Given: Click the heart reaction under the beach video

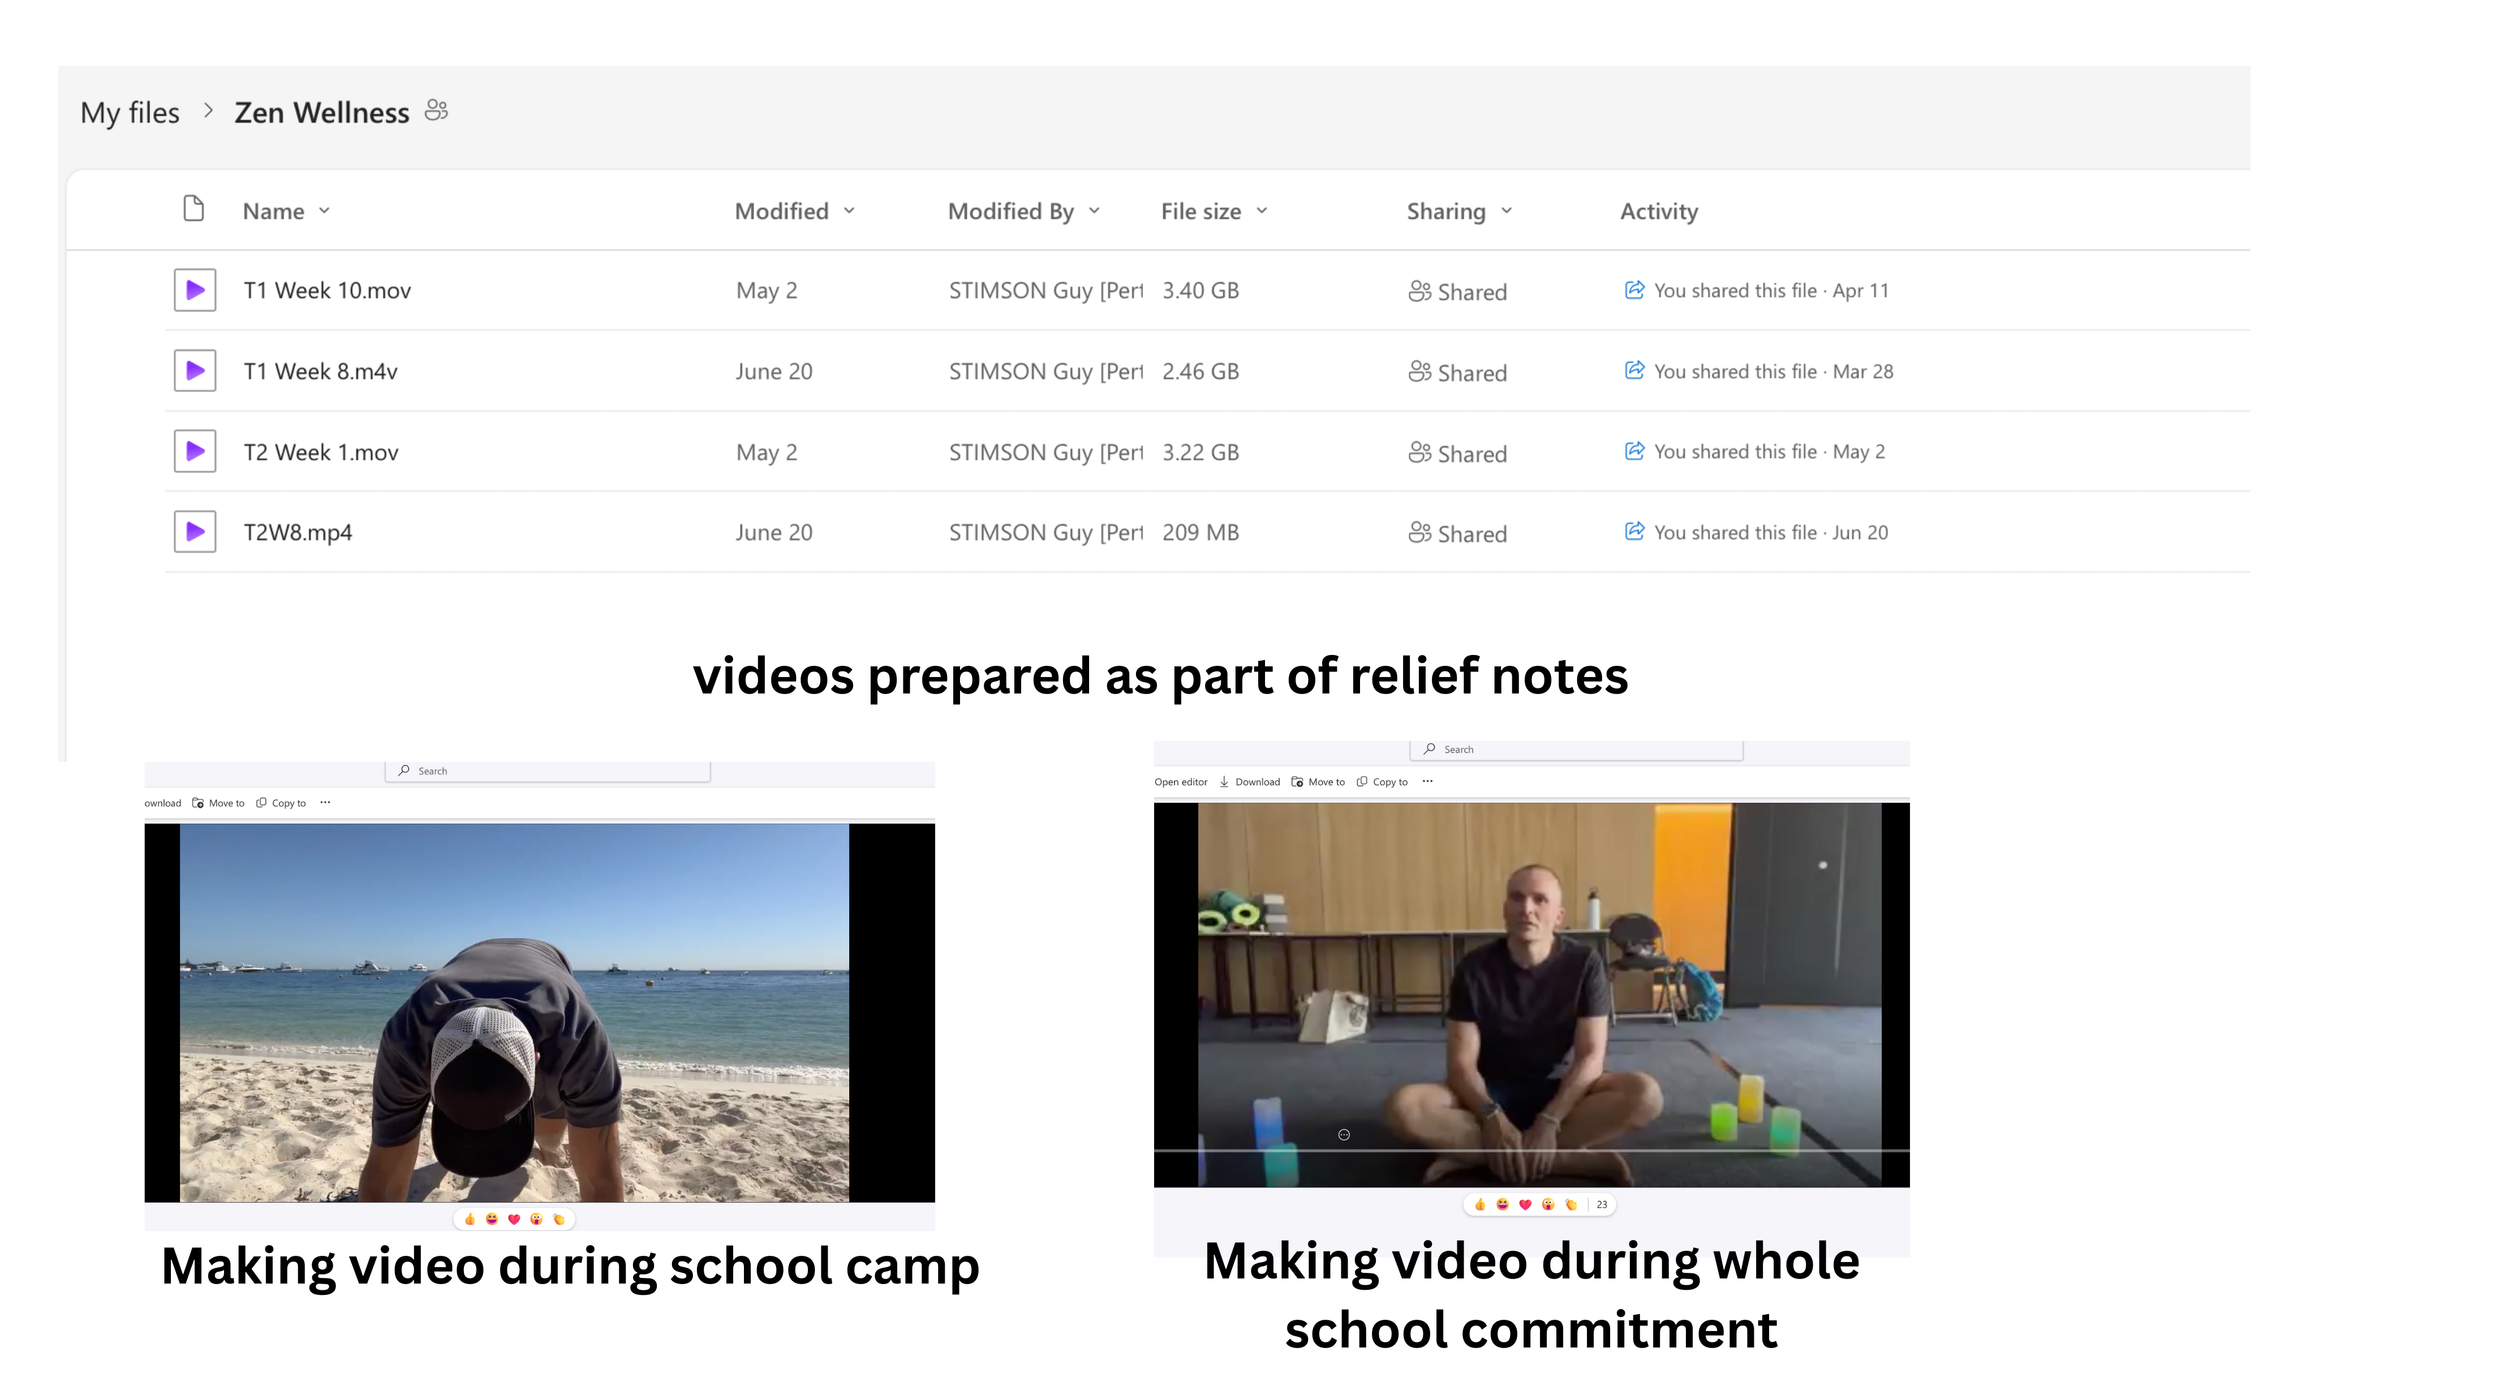Looking at the screenshot, I should pos(514,1219).
